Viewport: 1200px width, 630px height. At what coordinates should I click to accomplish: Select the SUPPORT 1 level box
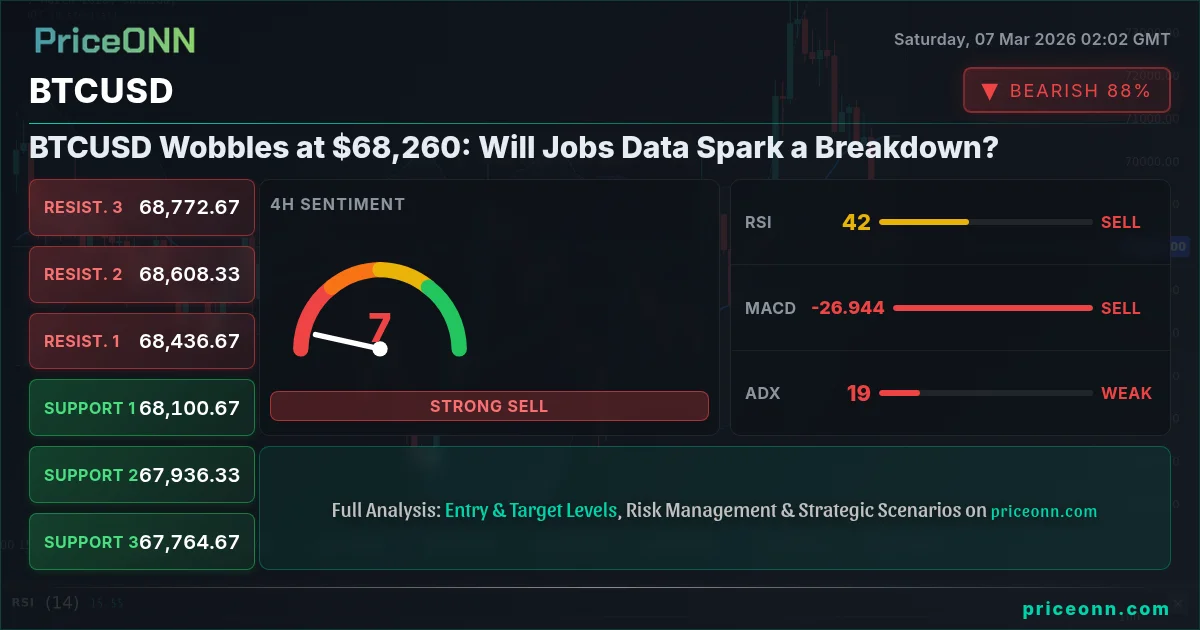tap(142, 408)
